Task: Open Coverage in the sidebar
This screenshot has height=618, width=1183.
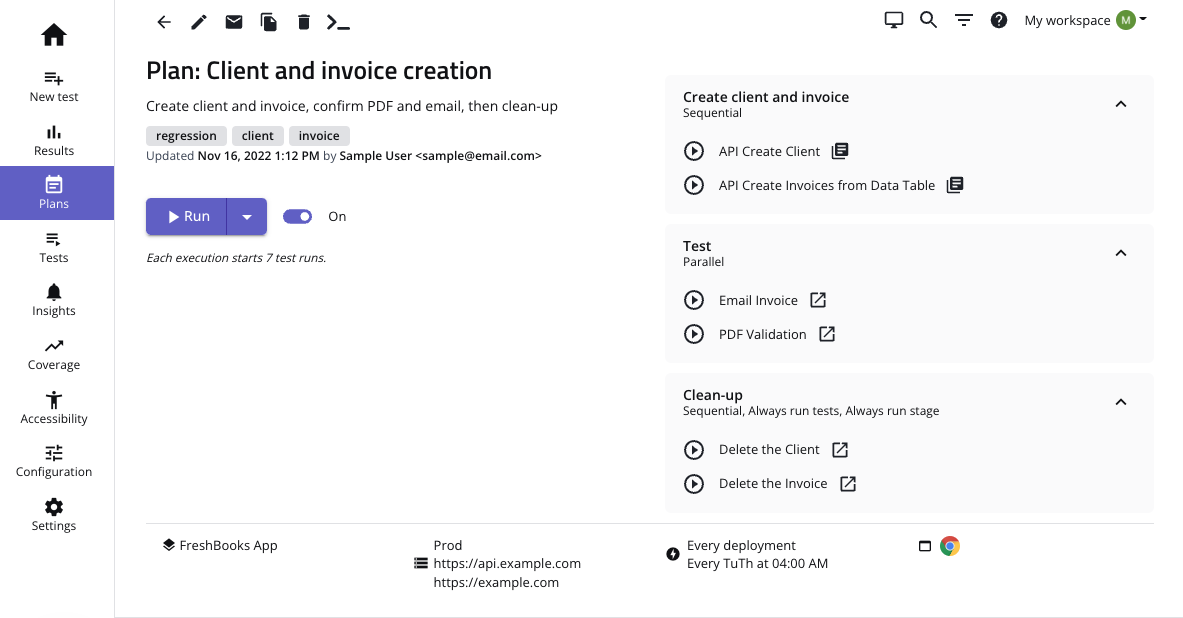Action: tap(54, 355)
